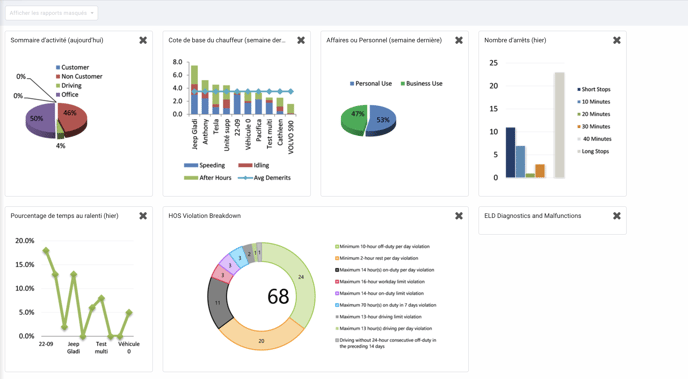Click Maximum 14 hour(s) on-duty per day legend
688x379 pixels.
point(385,270)
